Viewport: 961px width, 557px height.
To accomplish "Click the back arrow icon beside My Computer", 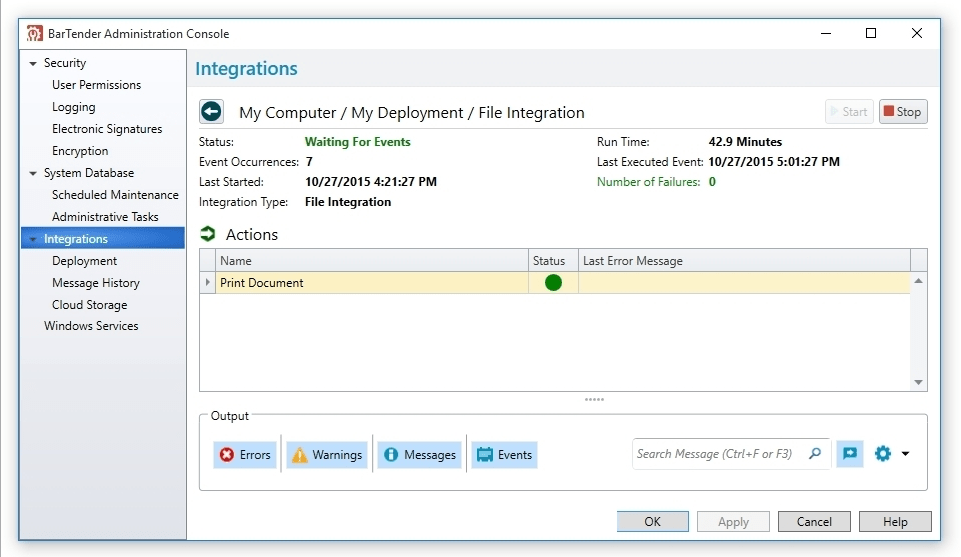I will click(211, 112).
